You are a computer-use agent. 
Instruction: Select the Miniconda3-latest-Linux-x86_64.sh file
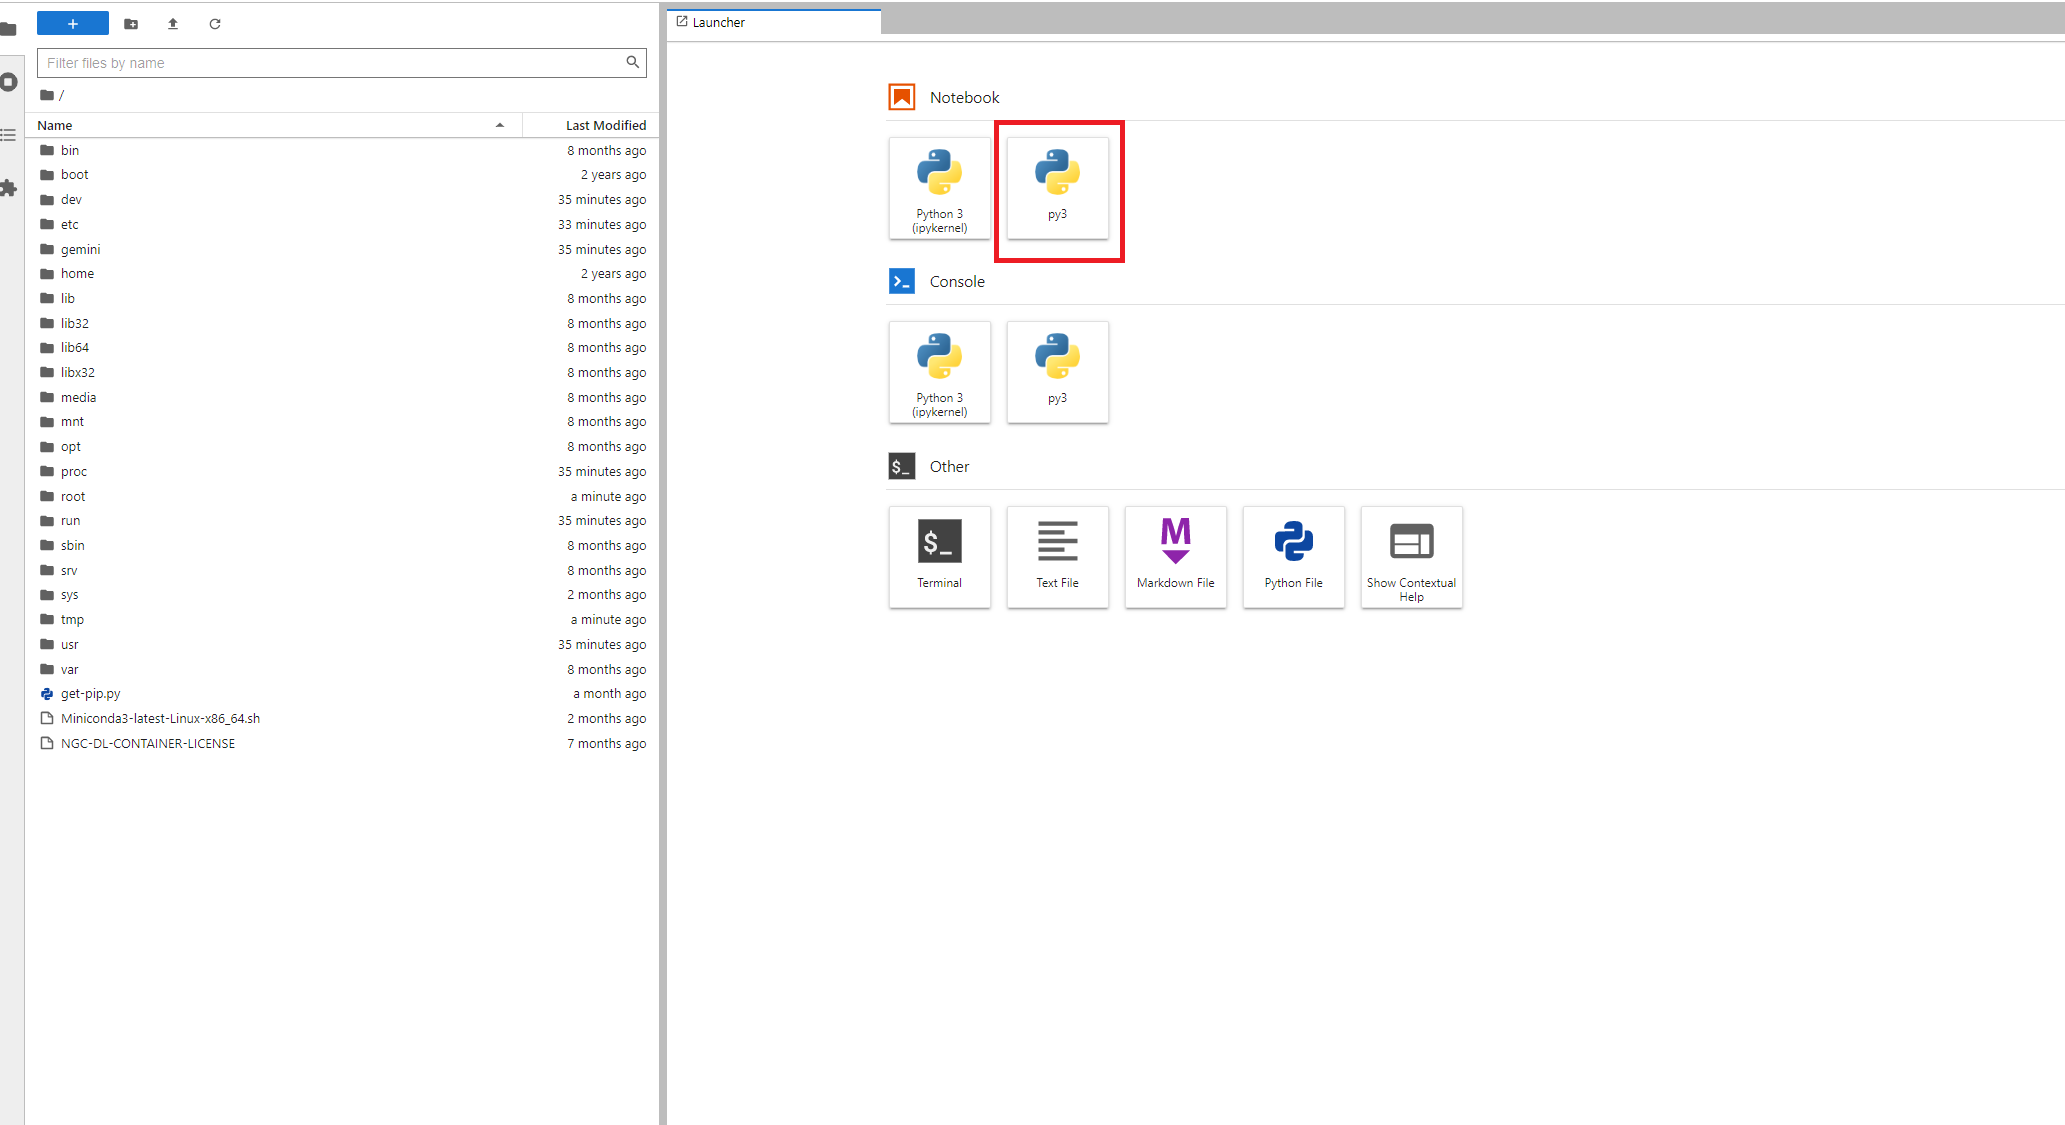342,718
